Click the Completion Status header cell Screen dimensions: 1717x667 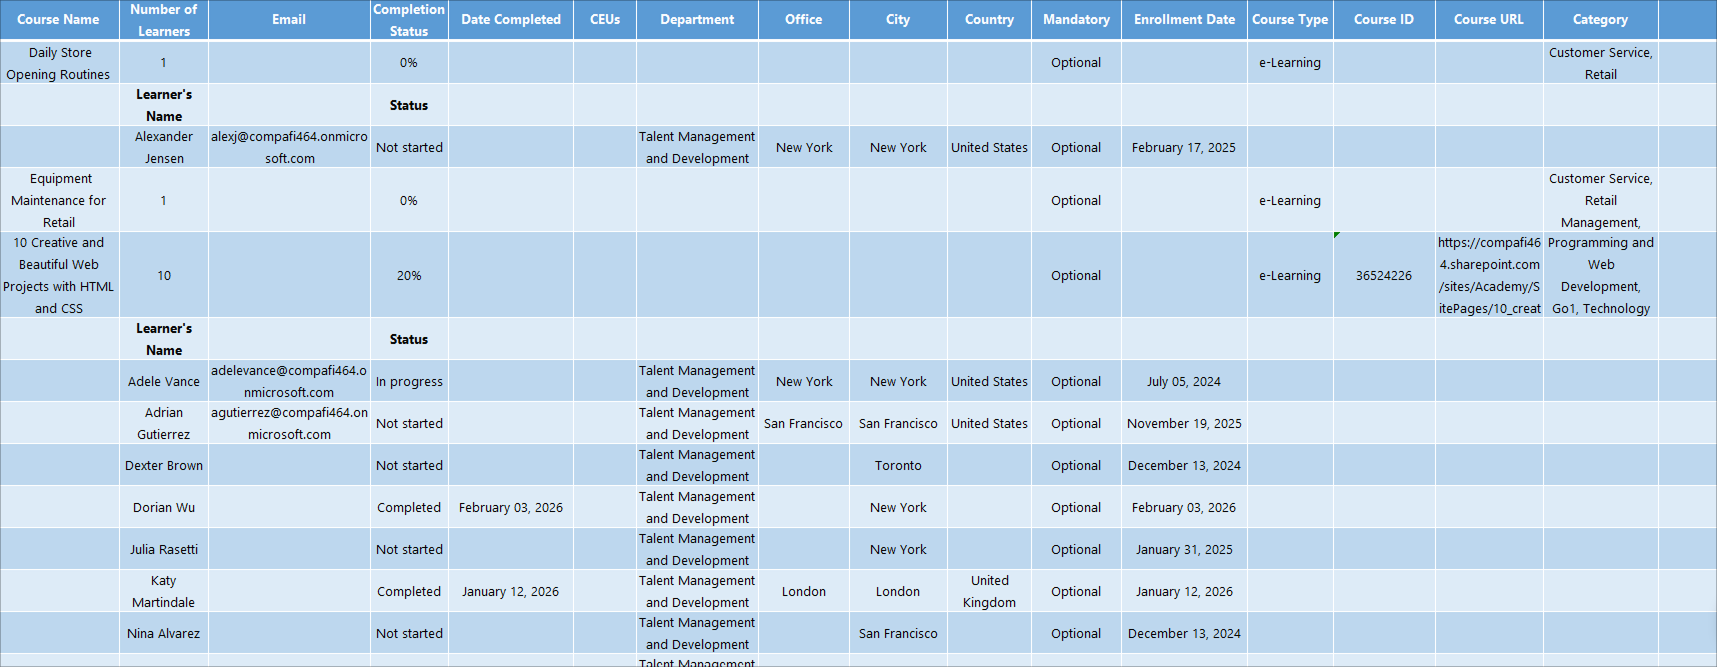coord(409,19)
